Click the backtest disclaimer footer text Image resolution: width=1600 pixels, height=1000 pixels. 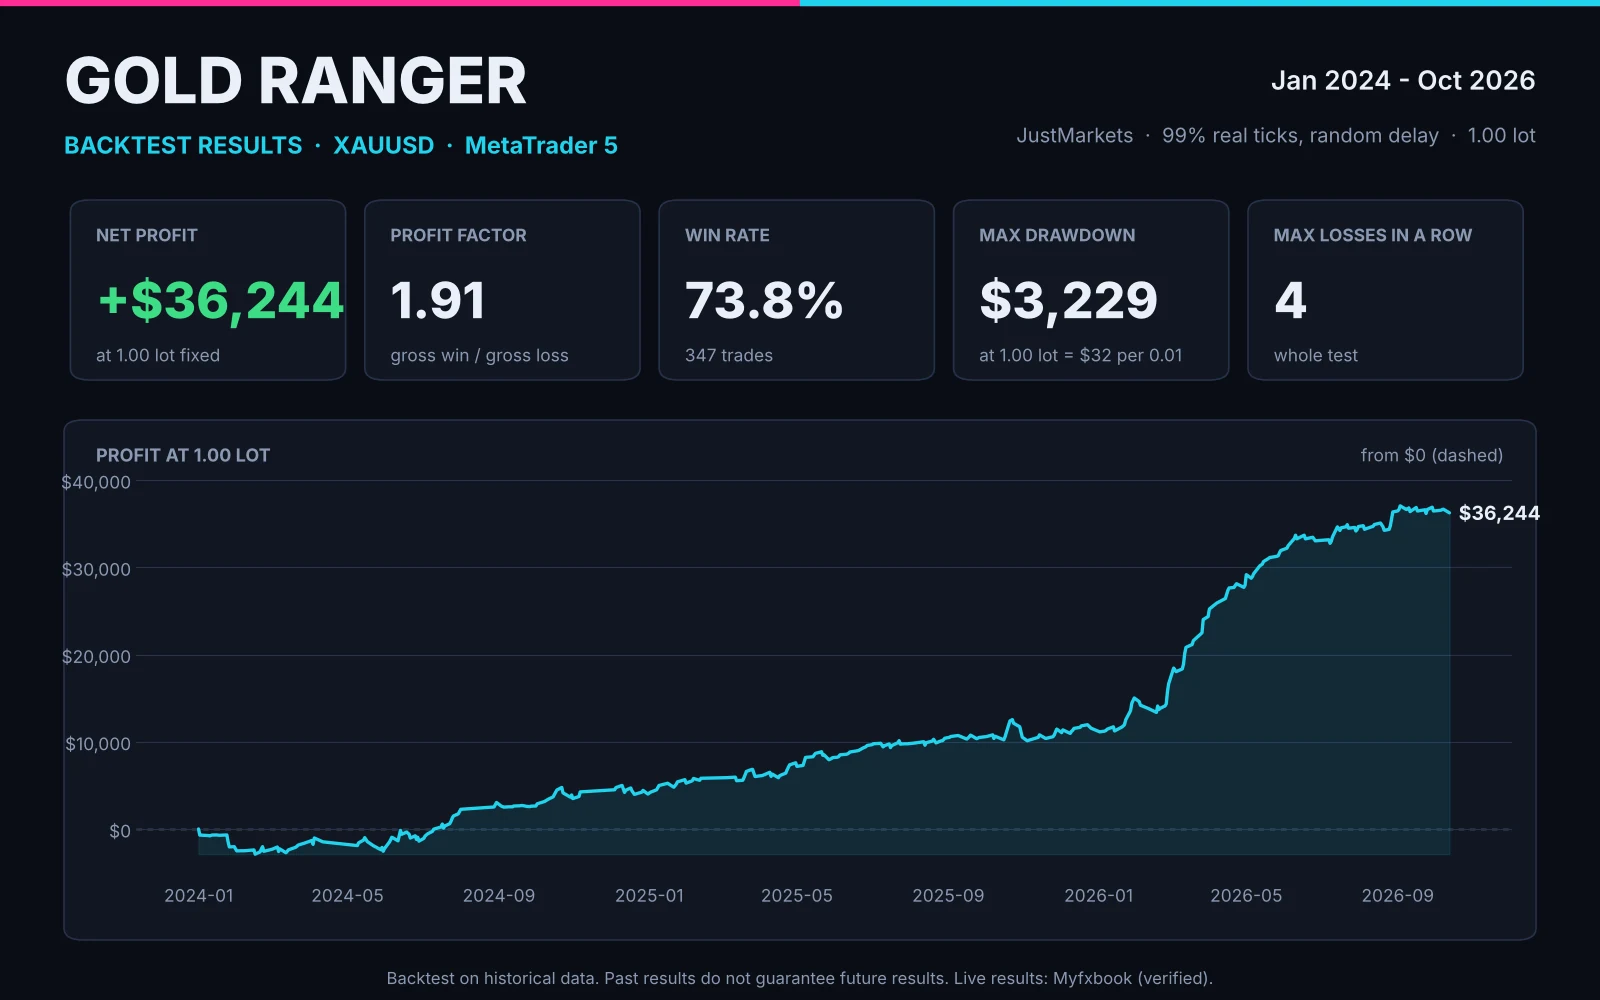point(800,978)
